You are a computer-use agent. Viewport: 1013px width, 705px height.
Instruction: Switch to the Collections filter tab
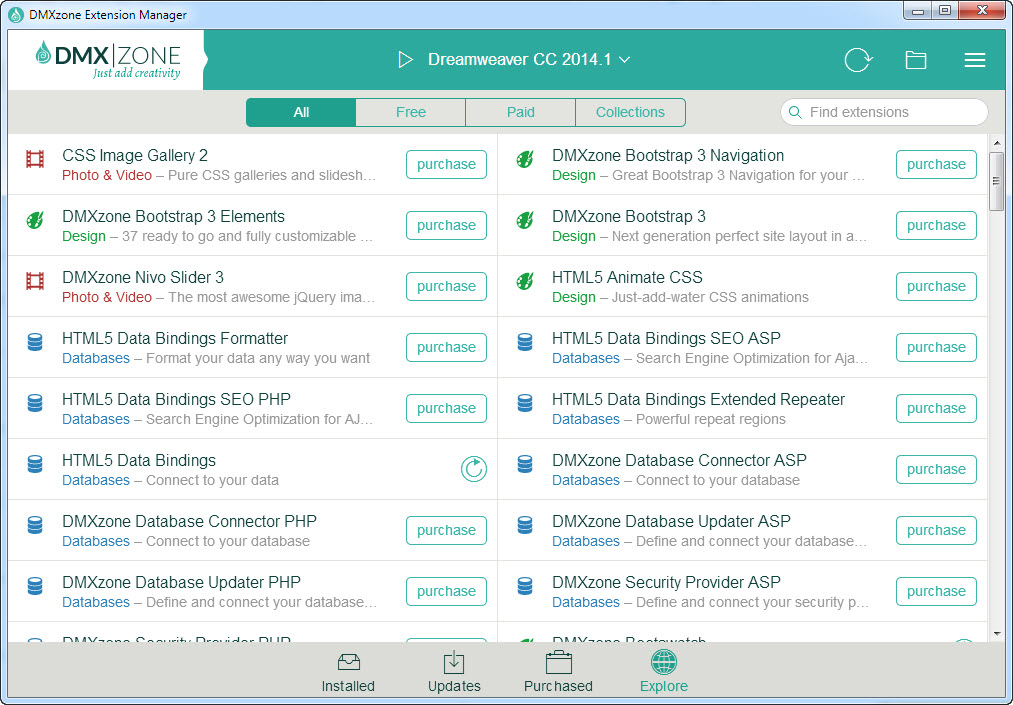pos(630,112)
